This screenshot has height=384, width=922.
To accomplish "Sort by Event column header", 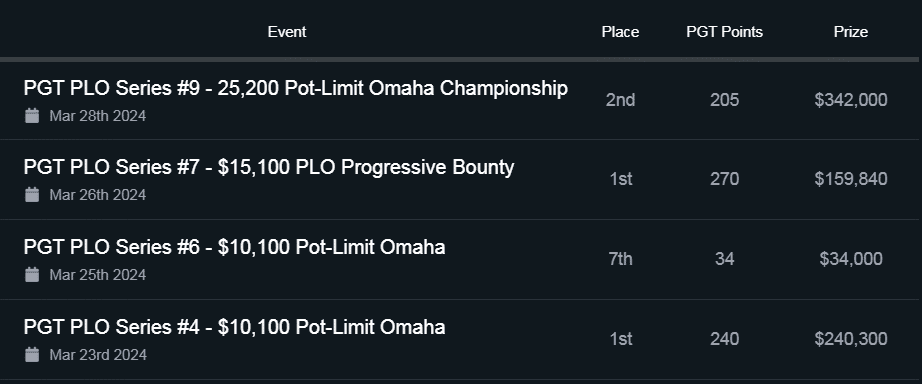I will (287, 32).
